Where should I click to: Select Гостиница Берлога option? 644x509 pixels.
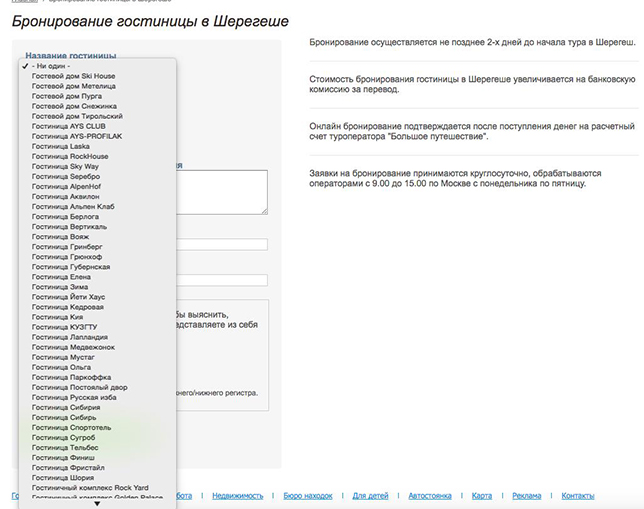click(x=97, y=217)
